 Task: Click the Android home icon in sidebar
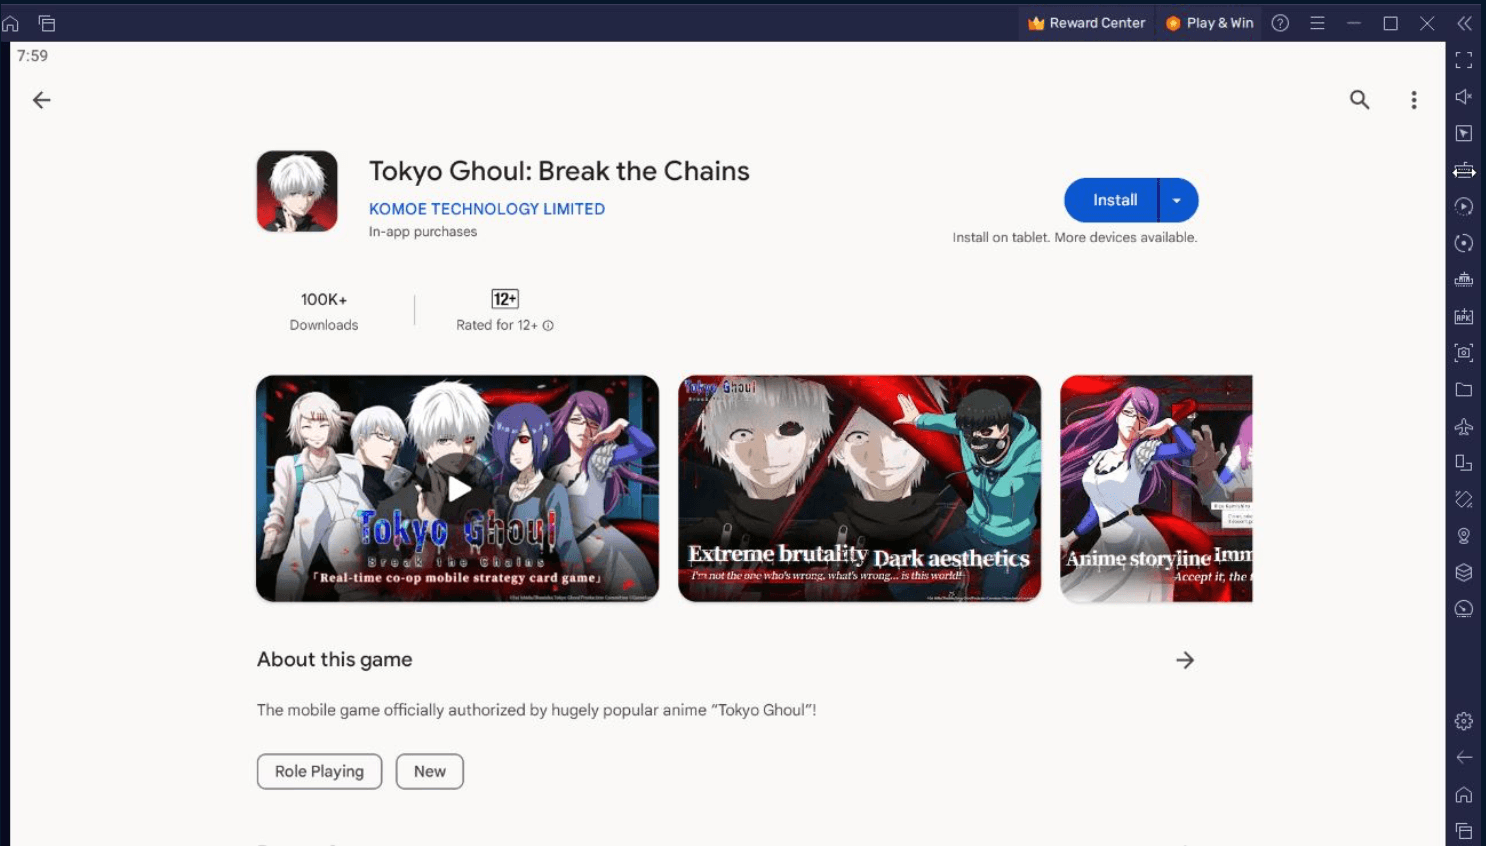pyautogui.click(x=1464, y=795)
